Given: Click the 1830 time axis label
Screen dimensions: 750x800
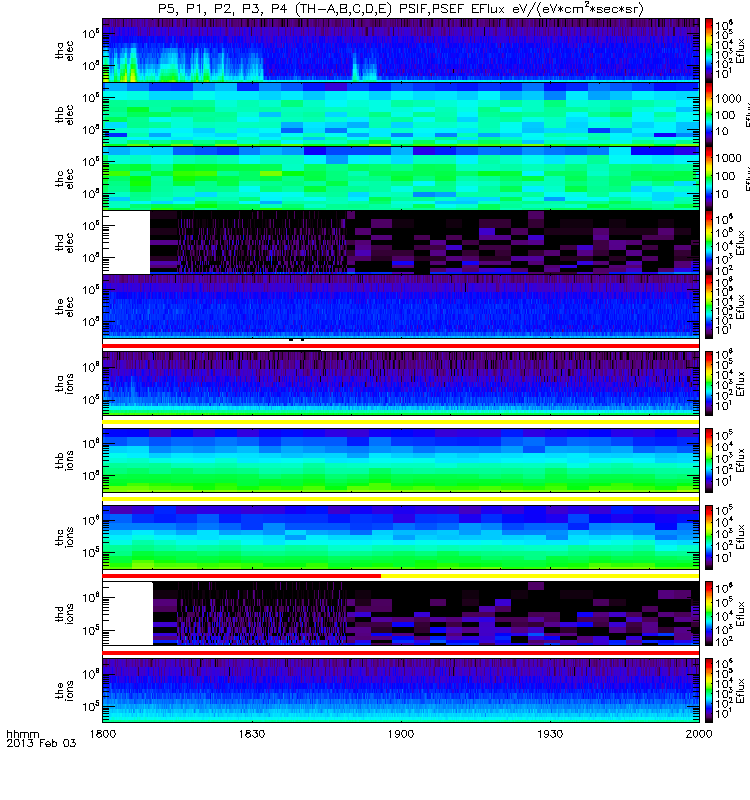Looking at the screenshot, I should [x=252, y=734].
